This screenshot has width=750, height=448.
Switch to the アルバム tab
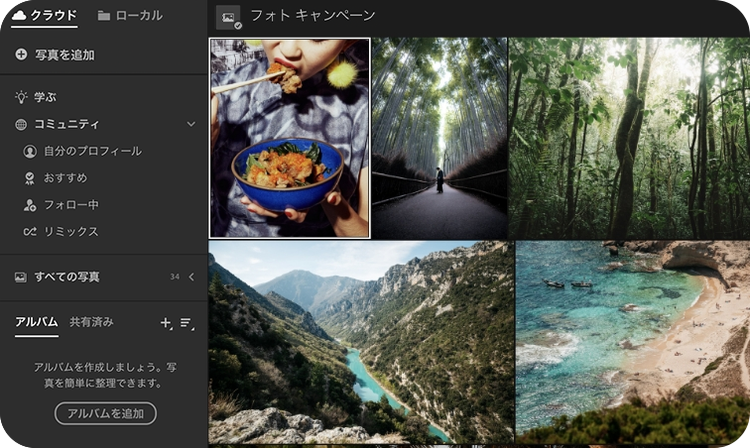click(x=36, y=322)
